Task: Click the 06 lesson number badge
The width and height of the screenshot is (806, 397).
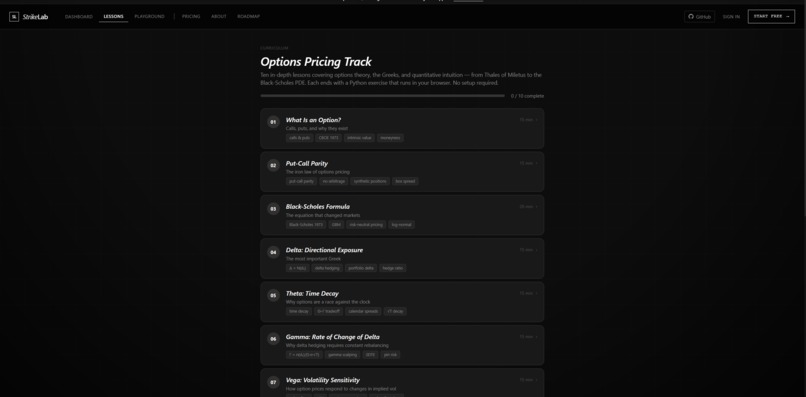Action: pos(273,339)
